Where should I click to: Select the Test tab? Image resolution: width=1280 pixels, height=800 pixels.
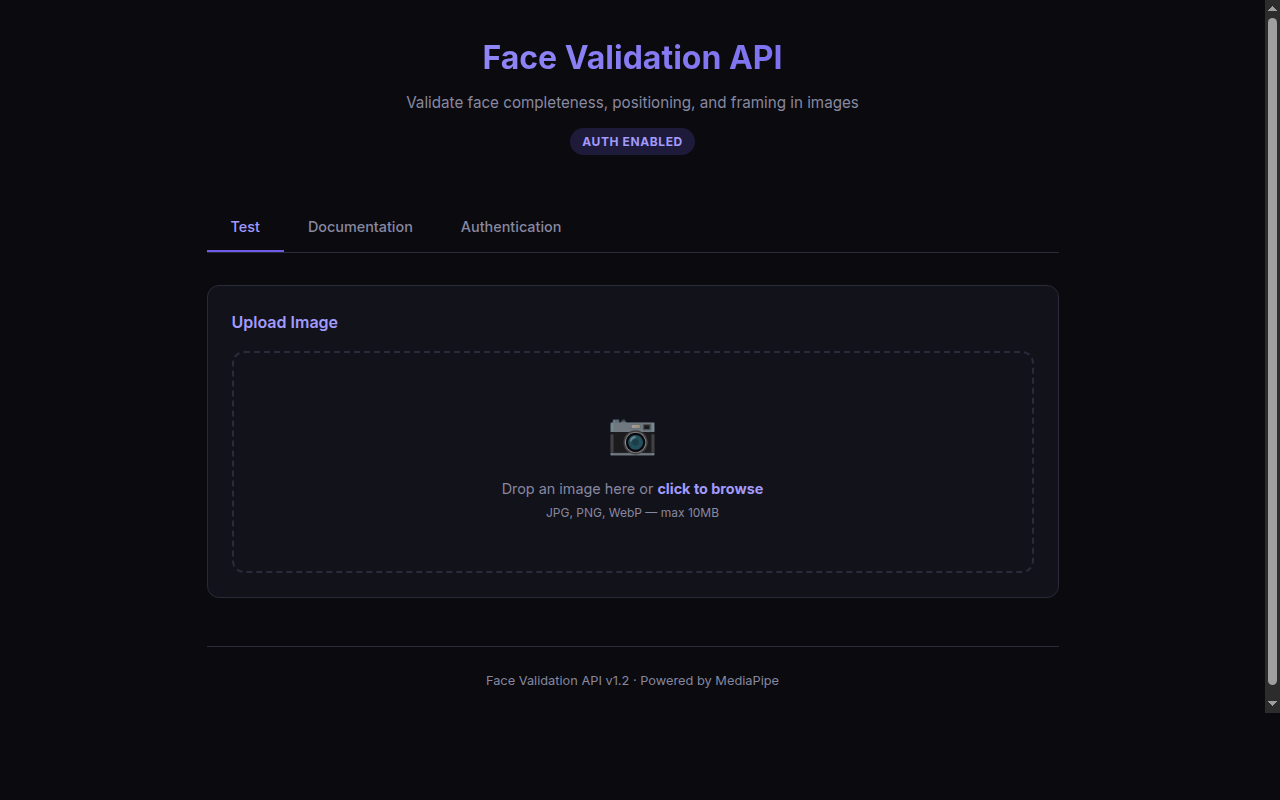[245, 227]
